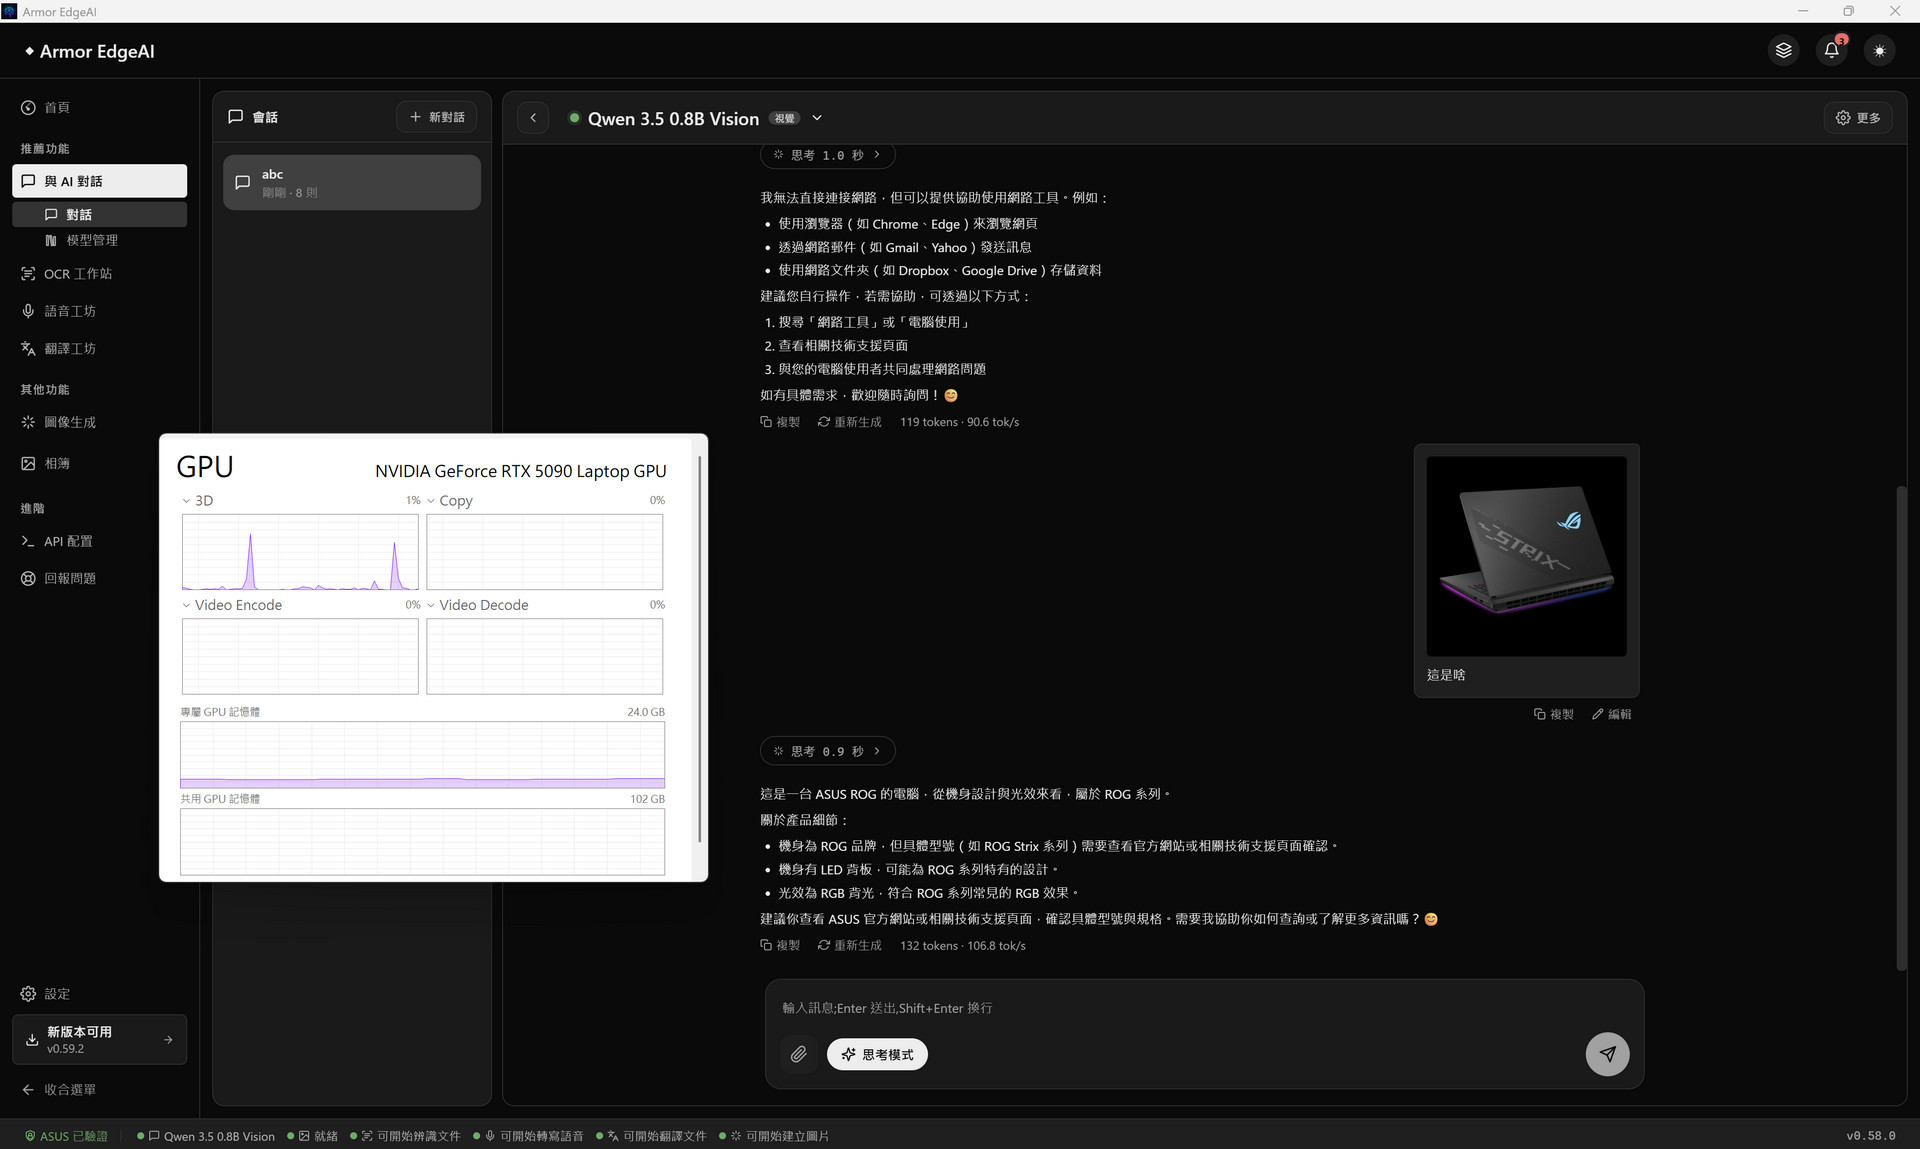Open 模型管理 in sidebar
Image resolution: width=1920 pixels, height=1149 pixels.
[x=100, y=240]
